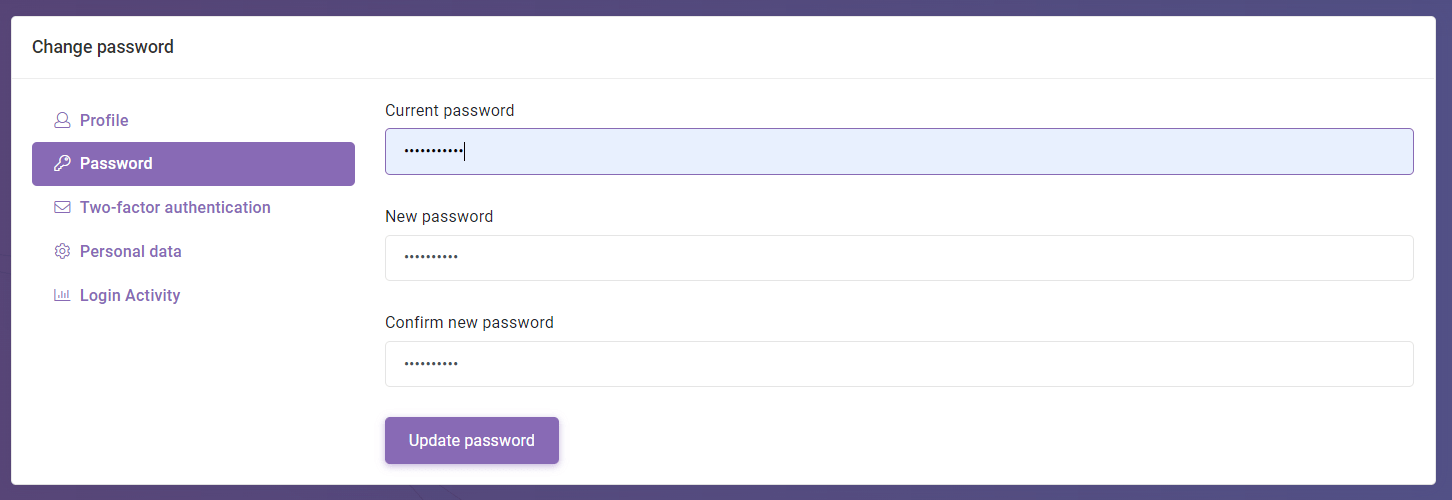This screenshot has height=500, width=1452.
Task: Click the envelope icon for two-factor authentication
Action: (62, 208)
